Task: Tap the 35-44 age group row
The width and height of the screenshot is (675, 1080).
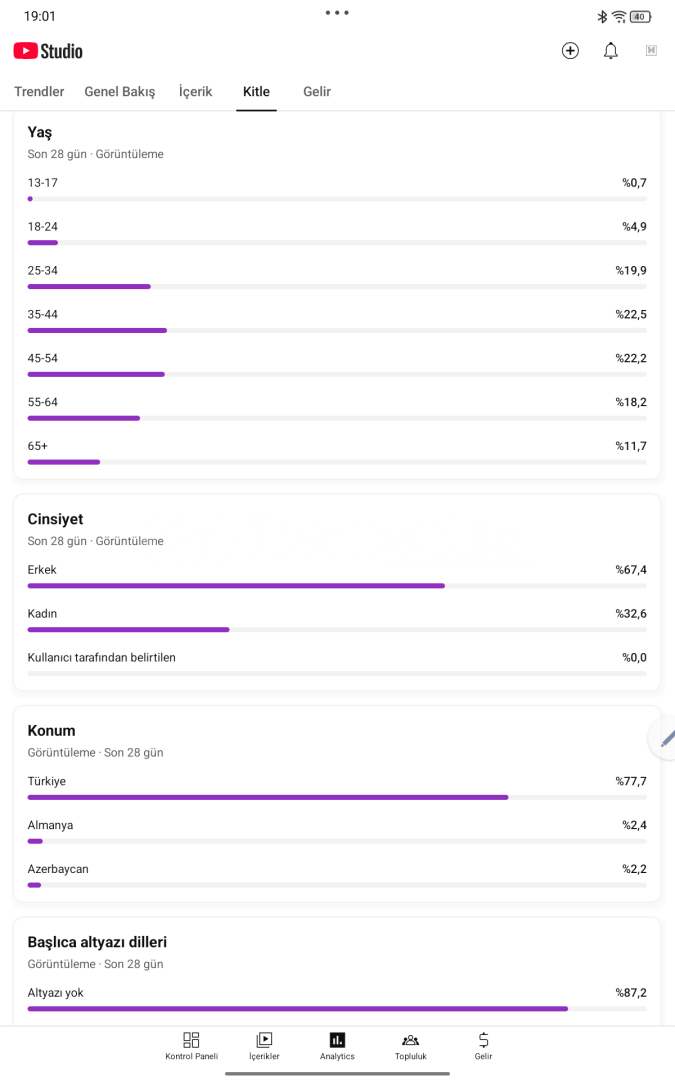Action: 337,321
